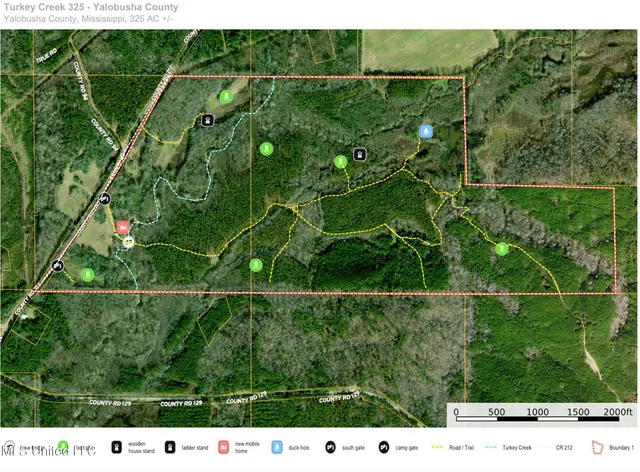Screen dimensions: 640x472
Task: Click "duck hole" legend label
Action: (x=299, y=448)
